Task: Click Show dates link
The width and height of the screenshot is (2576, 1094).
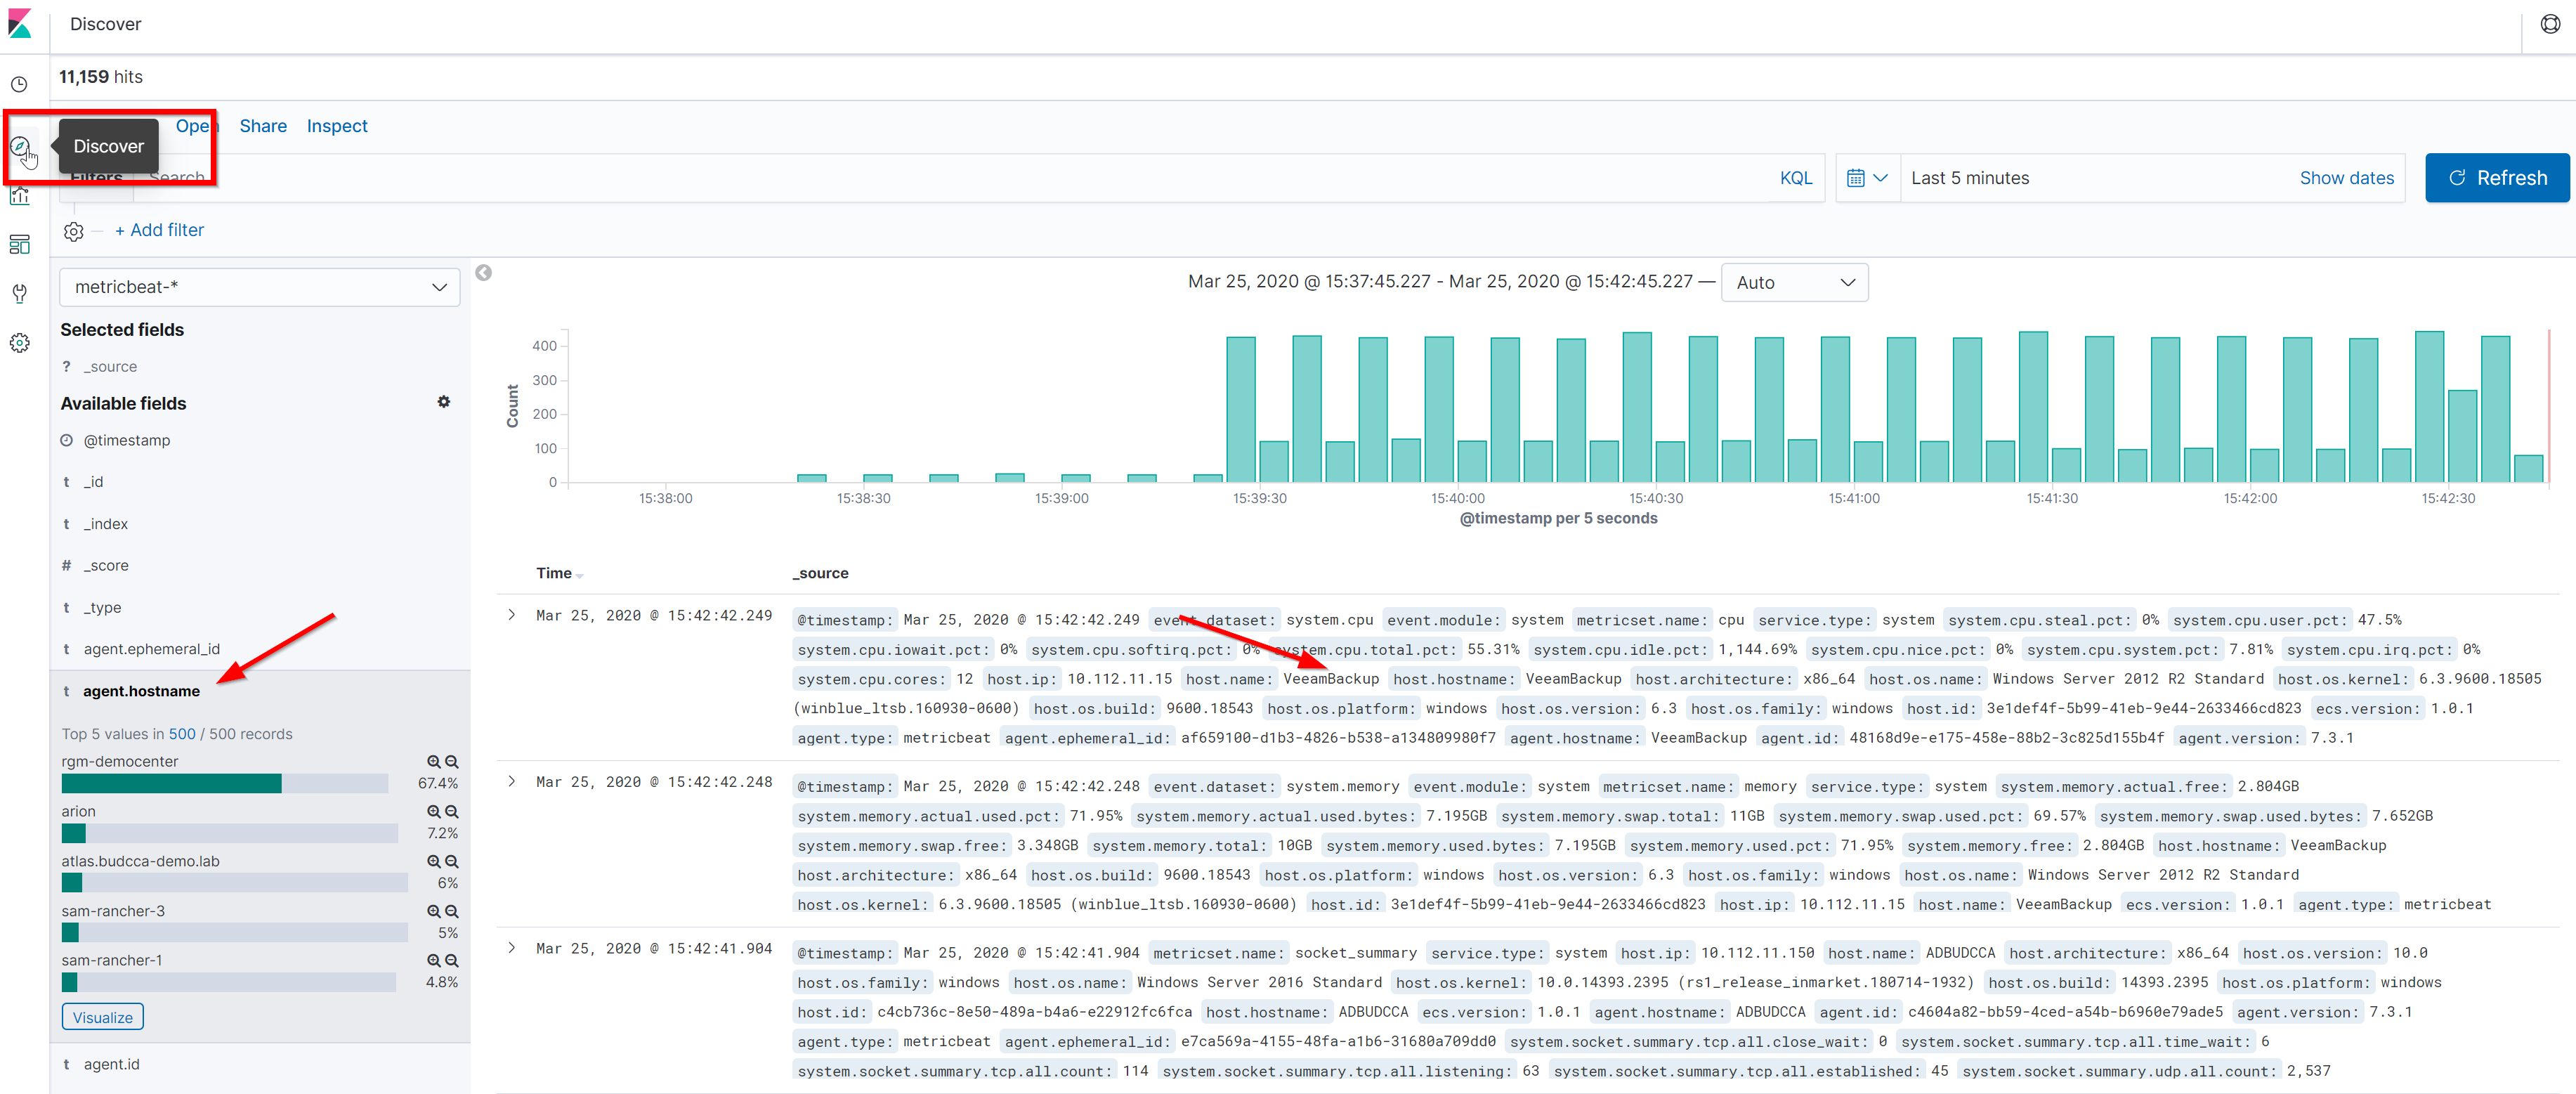Action: [x=2346, y=178]
